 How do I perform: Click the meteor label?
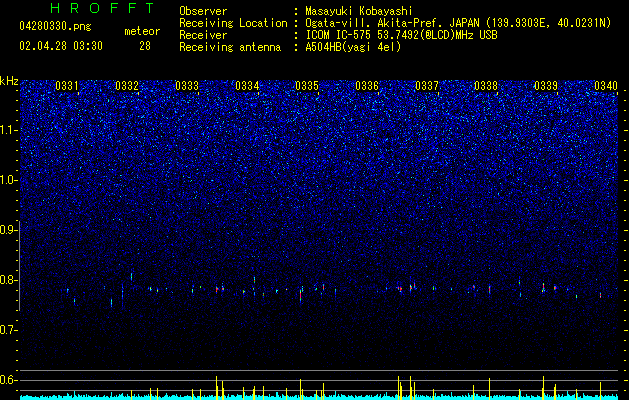click(x=142, y=31)
